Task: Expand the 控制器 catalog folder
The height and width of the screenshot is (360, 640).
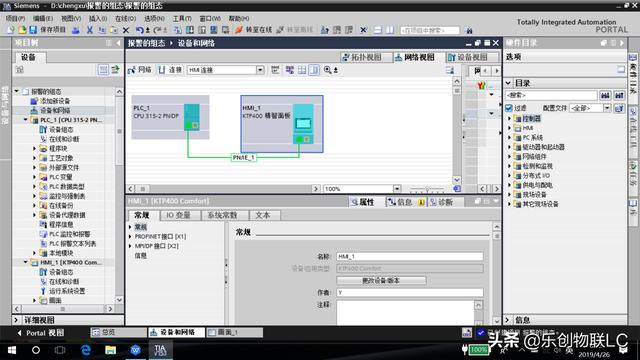Action: click(x=509, y=119)
